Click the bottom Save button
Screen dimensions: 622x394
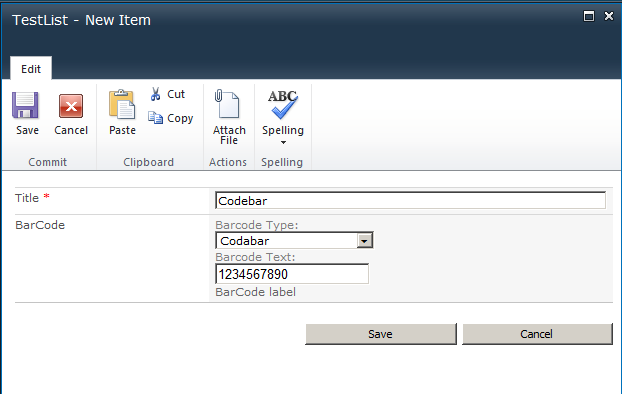381,334
